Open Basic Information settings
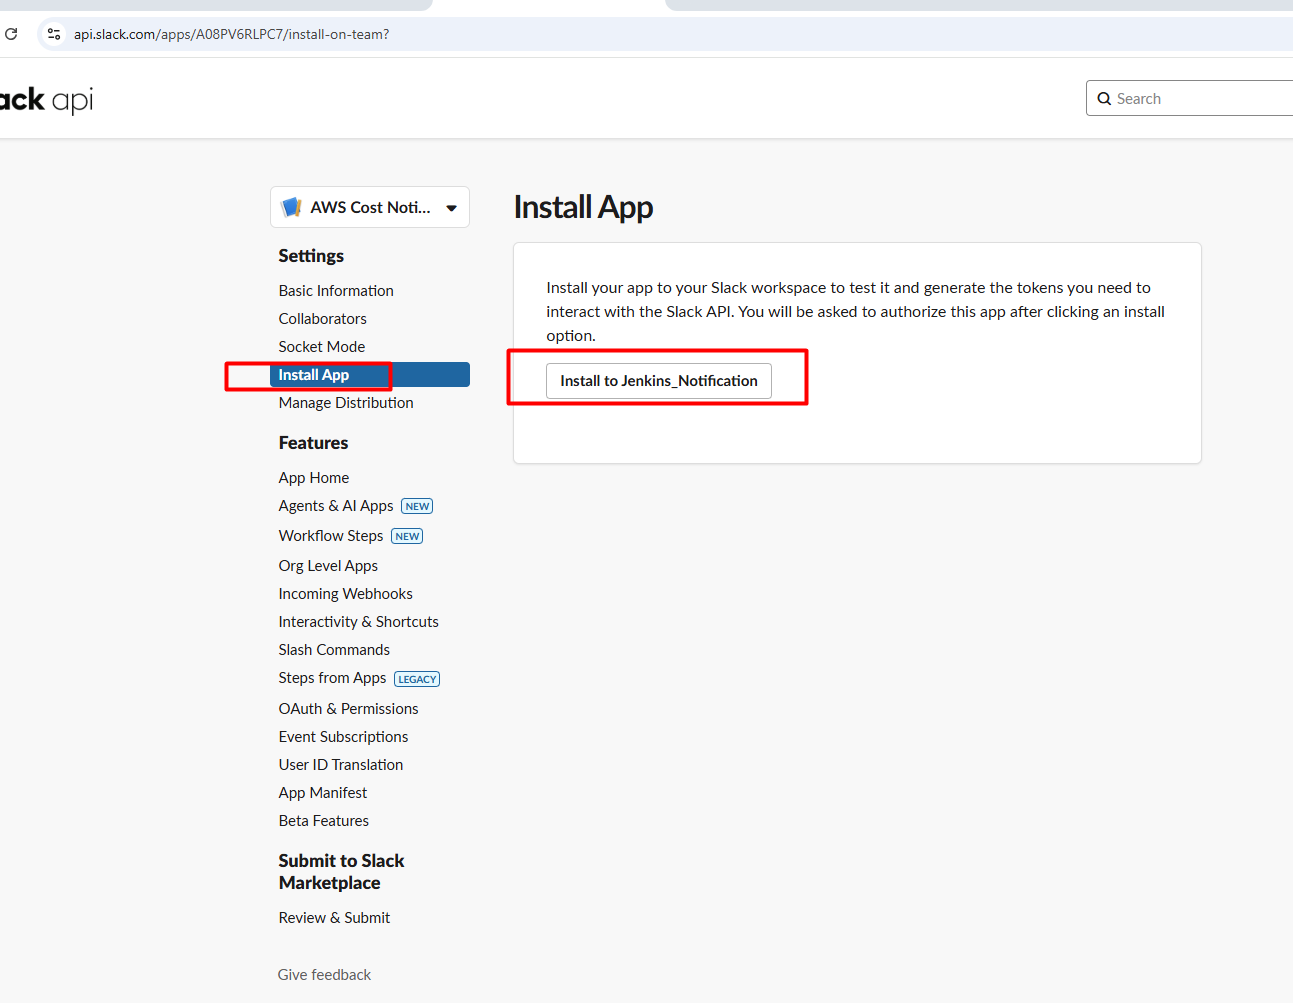Viewport: 1293px width, 1003px height. (x=336, y=291)
